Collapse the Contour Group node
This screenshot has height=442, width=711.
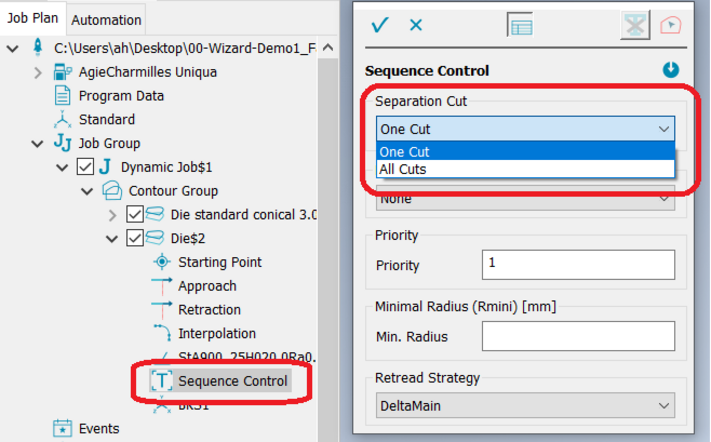pyautogui.click(x=88, y=191)
